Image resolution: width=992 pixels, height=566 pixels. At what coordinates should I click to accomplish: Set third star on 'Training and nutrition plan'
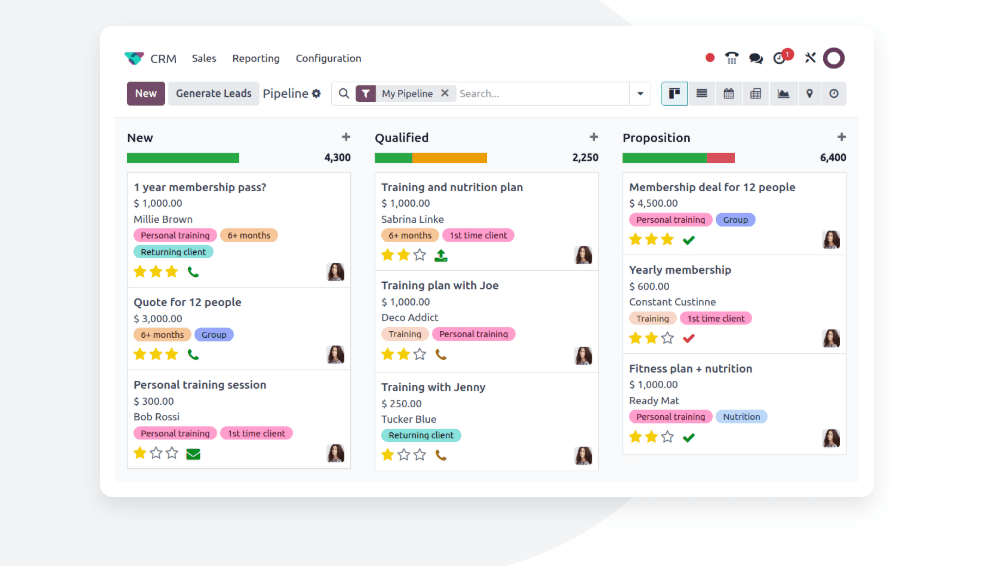tap(419, 255)
